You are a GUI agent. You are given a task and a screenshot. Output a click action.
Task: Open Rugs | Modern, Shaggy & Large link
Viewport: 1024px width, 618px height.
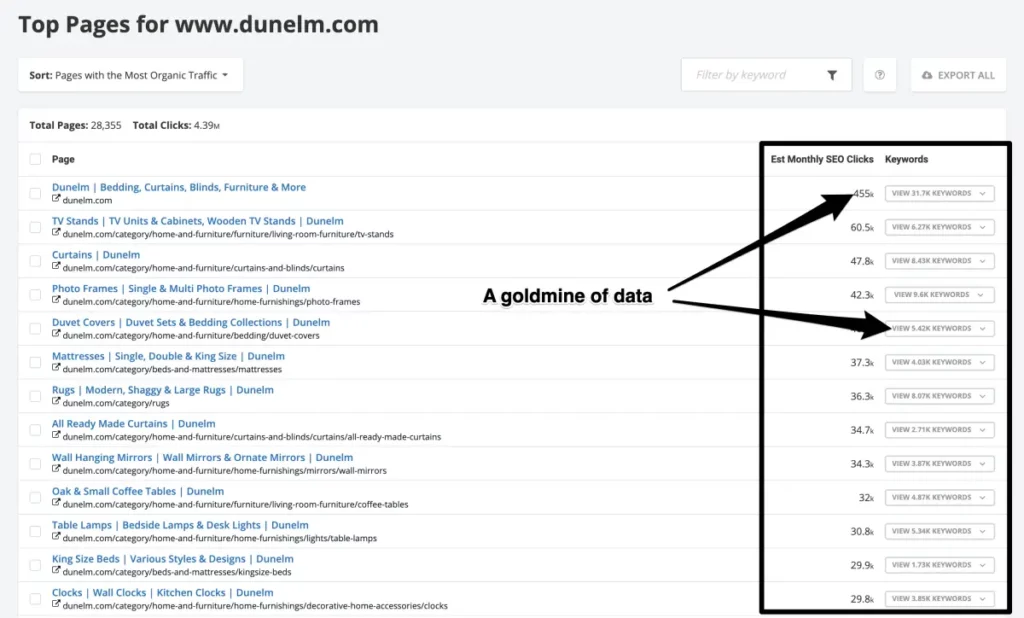coord(163,390)
